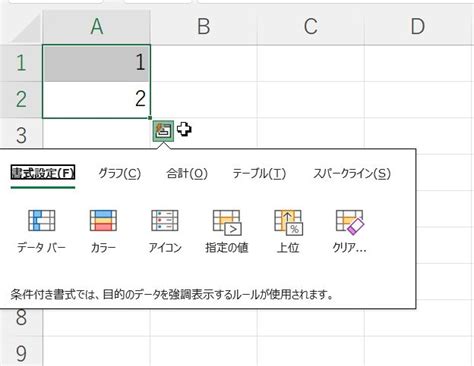
Task: Click cell A1 containing 1
Action: click(97, 63)
